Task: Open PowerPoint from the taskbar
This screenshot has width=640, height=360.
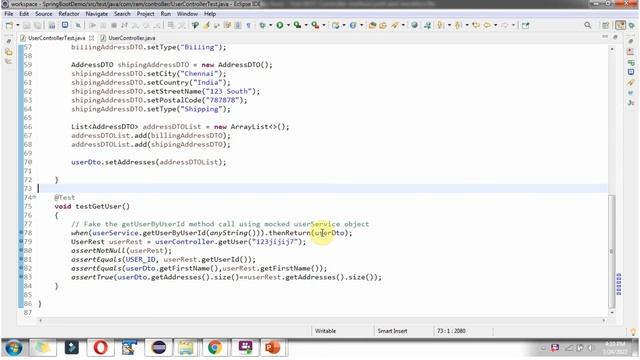Action: [x=273, y=348]
